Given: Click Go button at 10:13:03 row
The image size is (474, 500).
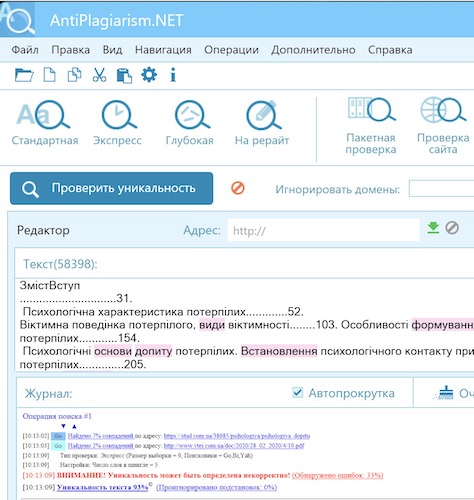Looking at the screenshot, I should point(58,446).
